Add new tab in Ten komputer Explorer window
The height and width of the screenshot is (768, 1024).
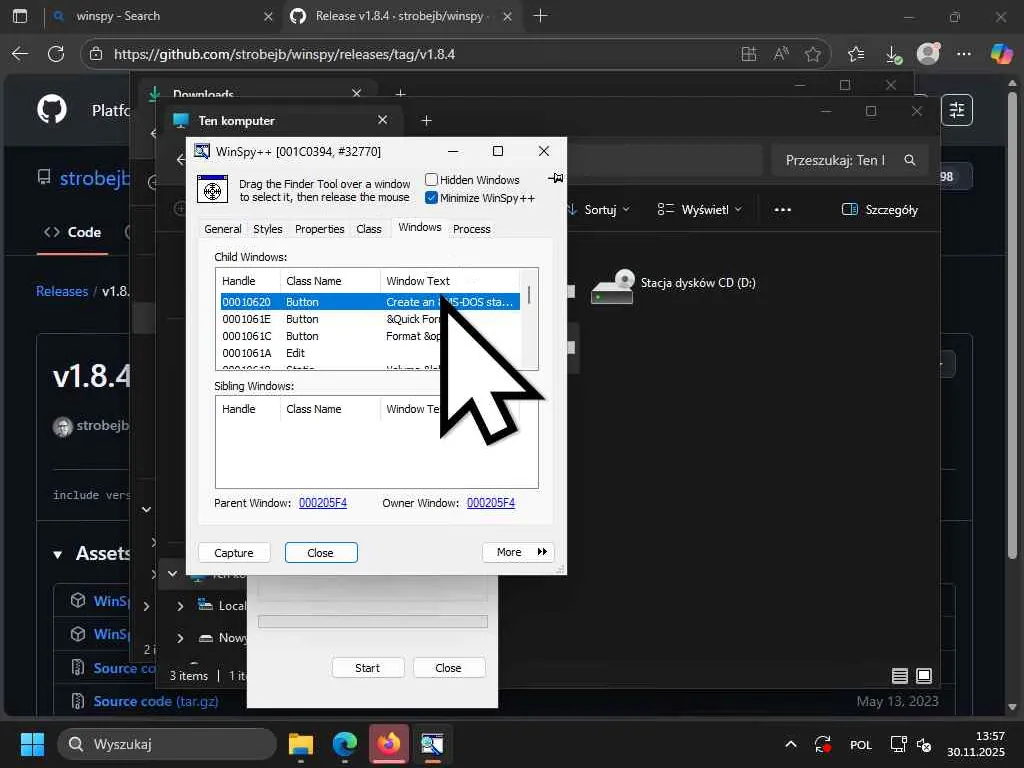pos(426,120)
